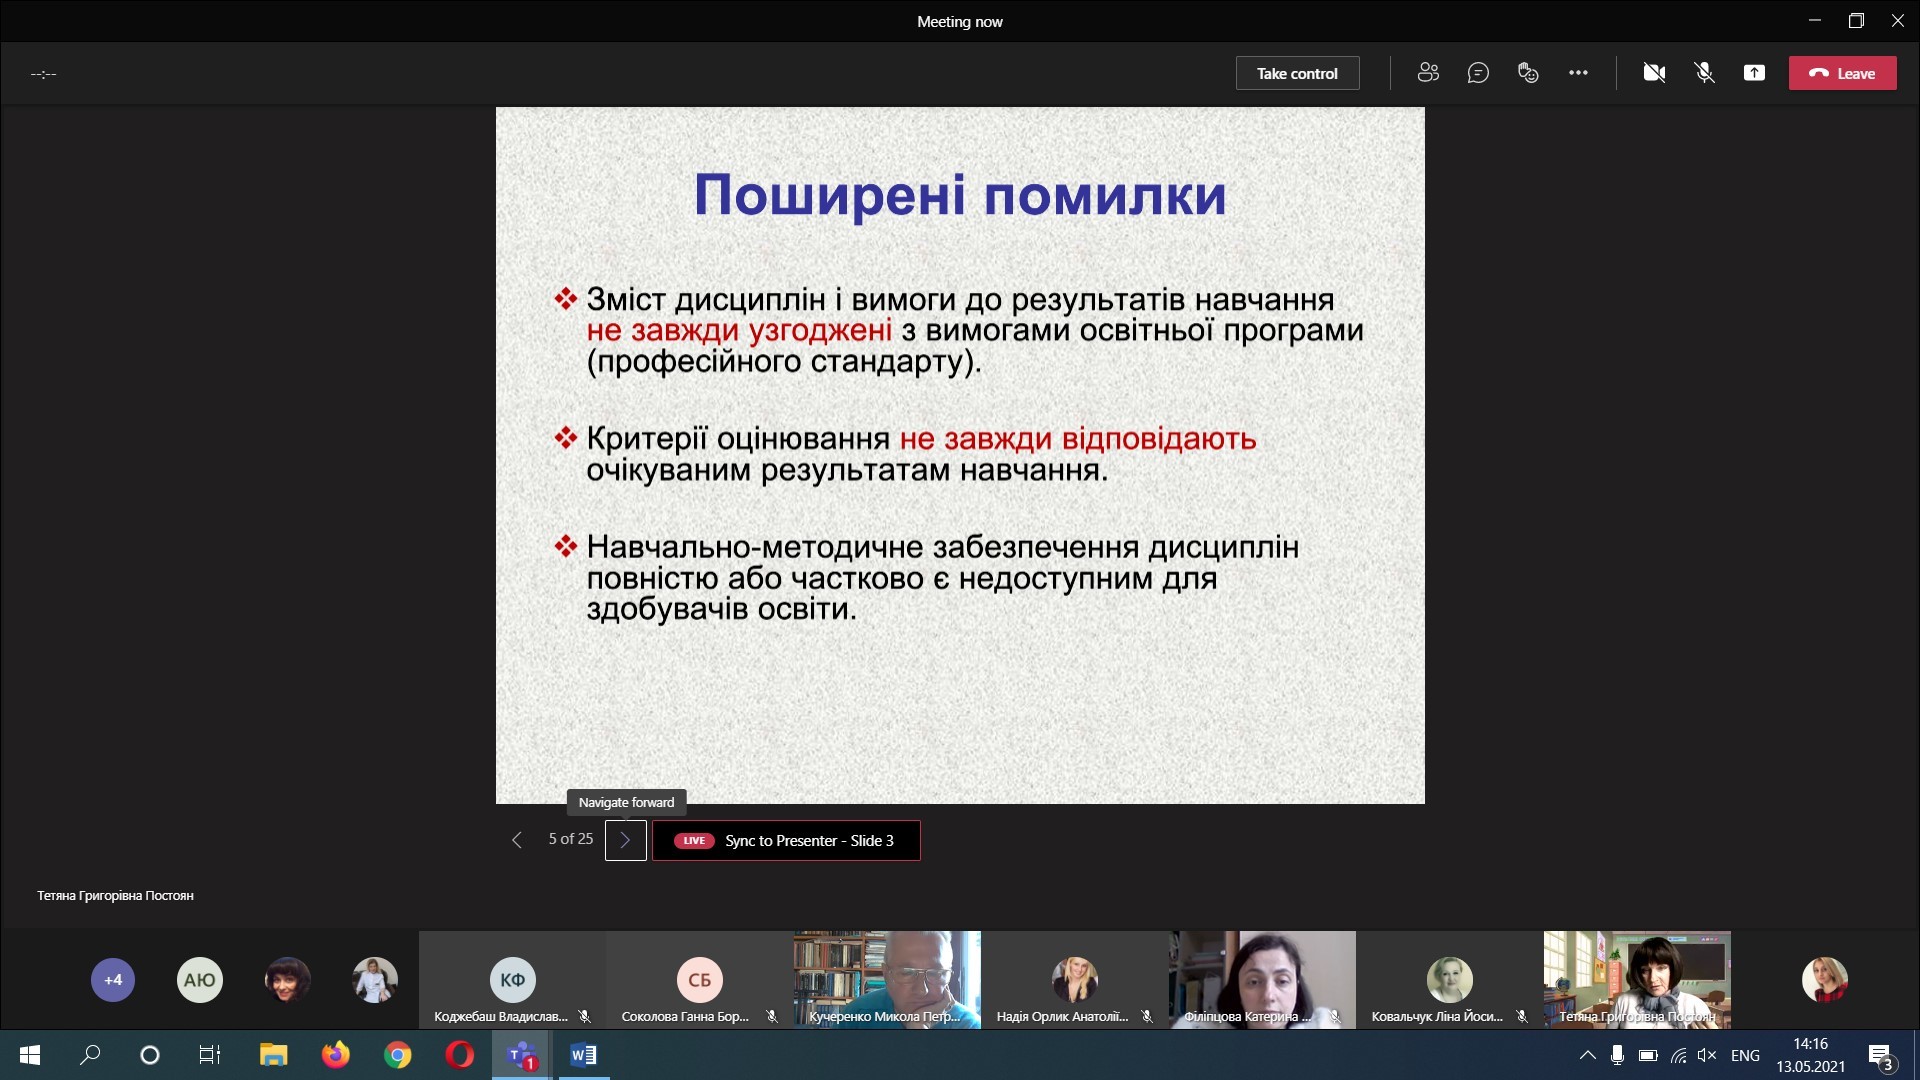This screenshot has width=1920, height=1080.
Task: Show the participants list
Action: [x=1428, y=73]
